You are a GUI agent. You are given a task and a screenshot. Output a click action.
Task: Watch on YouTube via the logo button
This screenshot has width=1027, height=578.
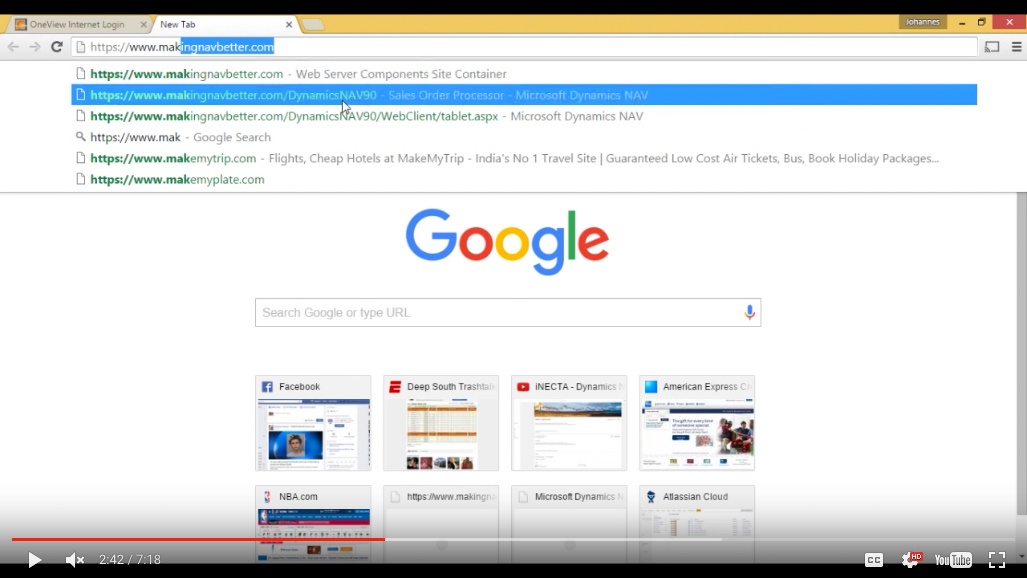point(953,560)
